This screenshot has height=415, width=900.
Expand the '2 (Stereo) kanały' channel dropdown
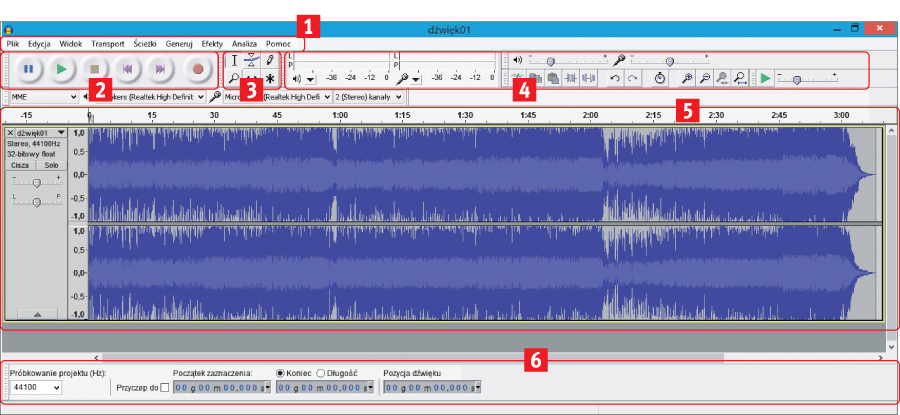pyautogui.click(x=369, y=97)
